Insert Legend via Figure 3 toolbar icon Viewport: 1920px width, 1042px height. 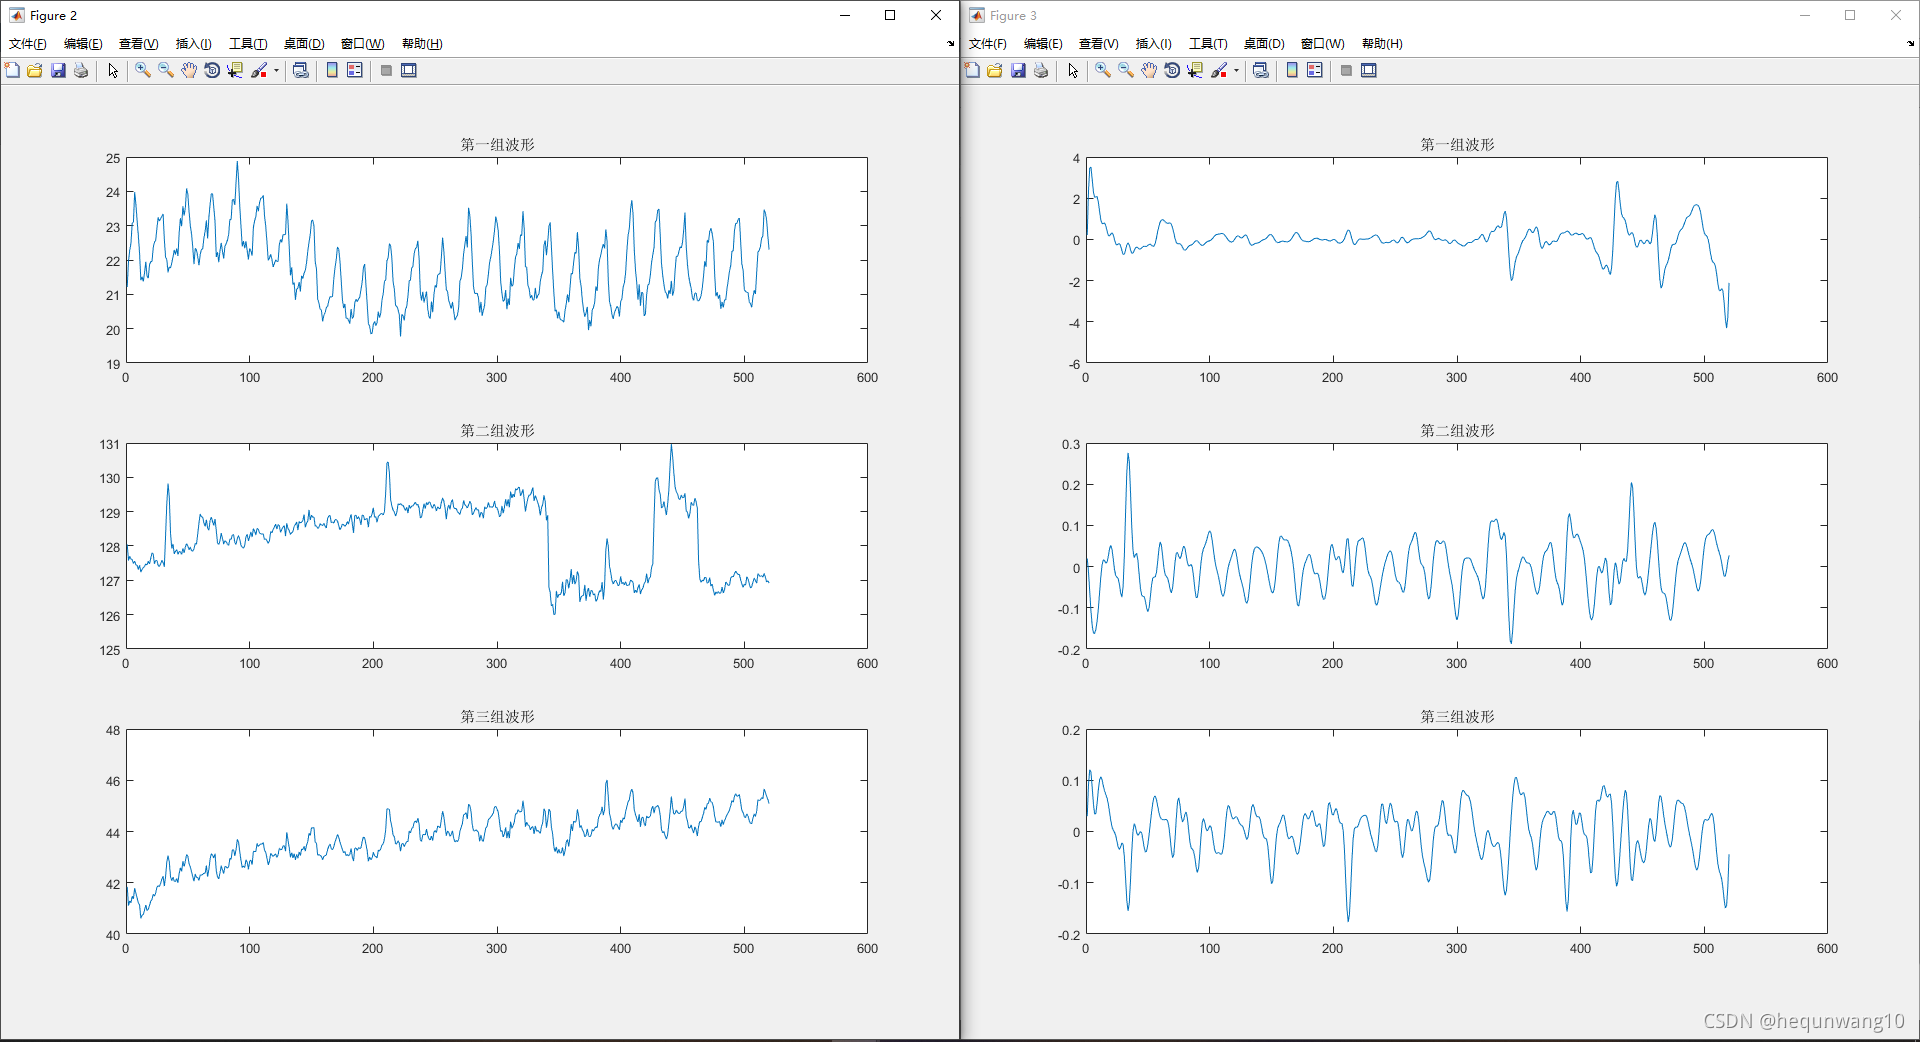[1315, 70]
